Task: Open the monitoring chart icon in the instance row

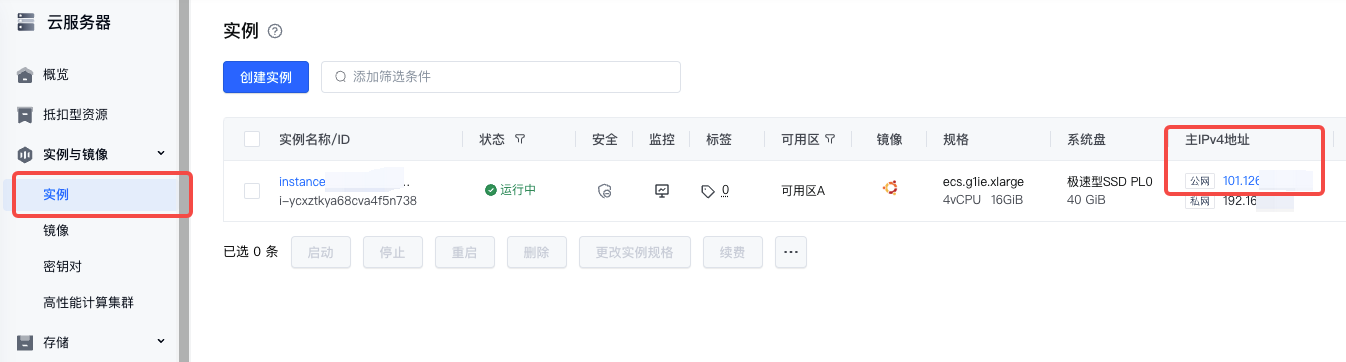Action: pos(661,190)
